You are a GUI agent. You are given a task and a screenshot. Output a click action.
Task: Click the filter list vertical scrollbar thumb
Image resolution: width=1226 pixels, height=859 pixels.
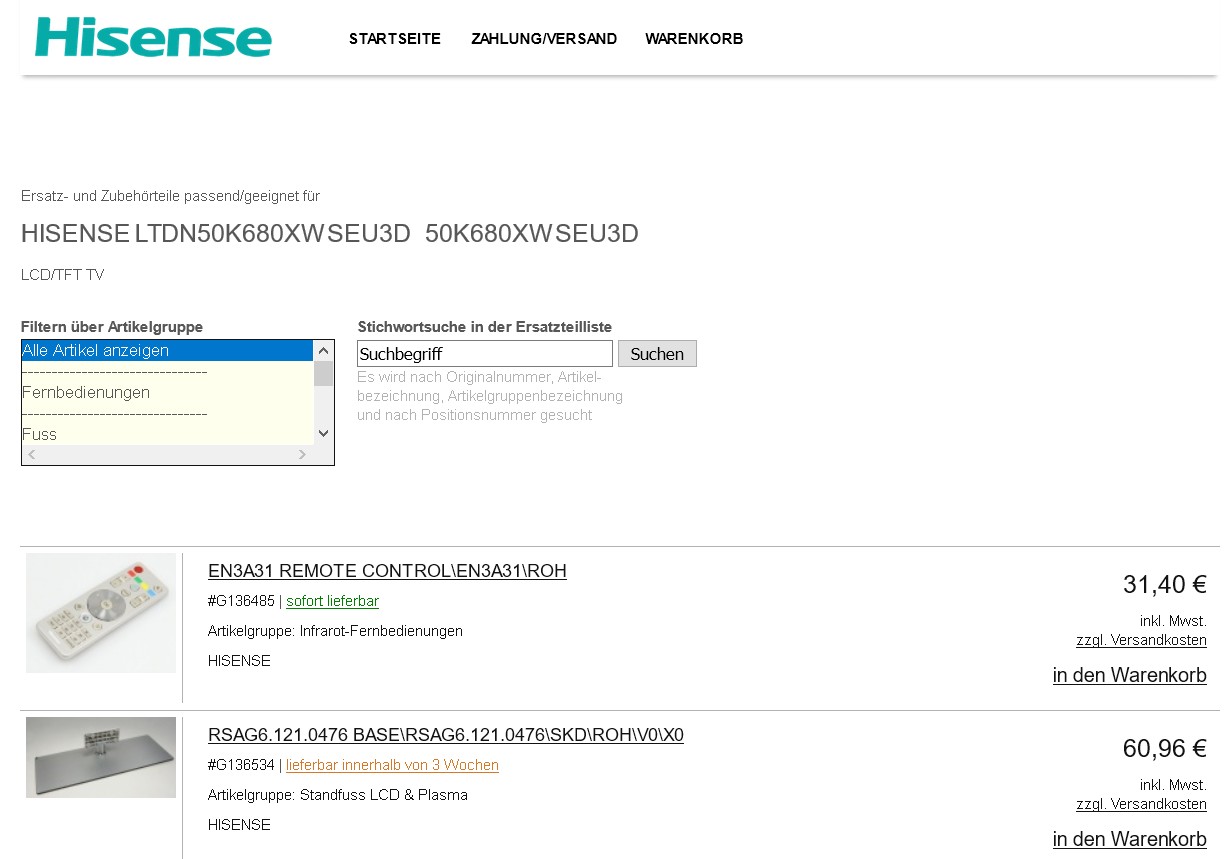pos(323,374)
